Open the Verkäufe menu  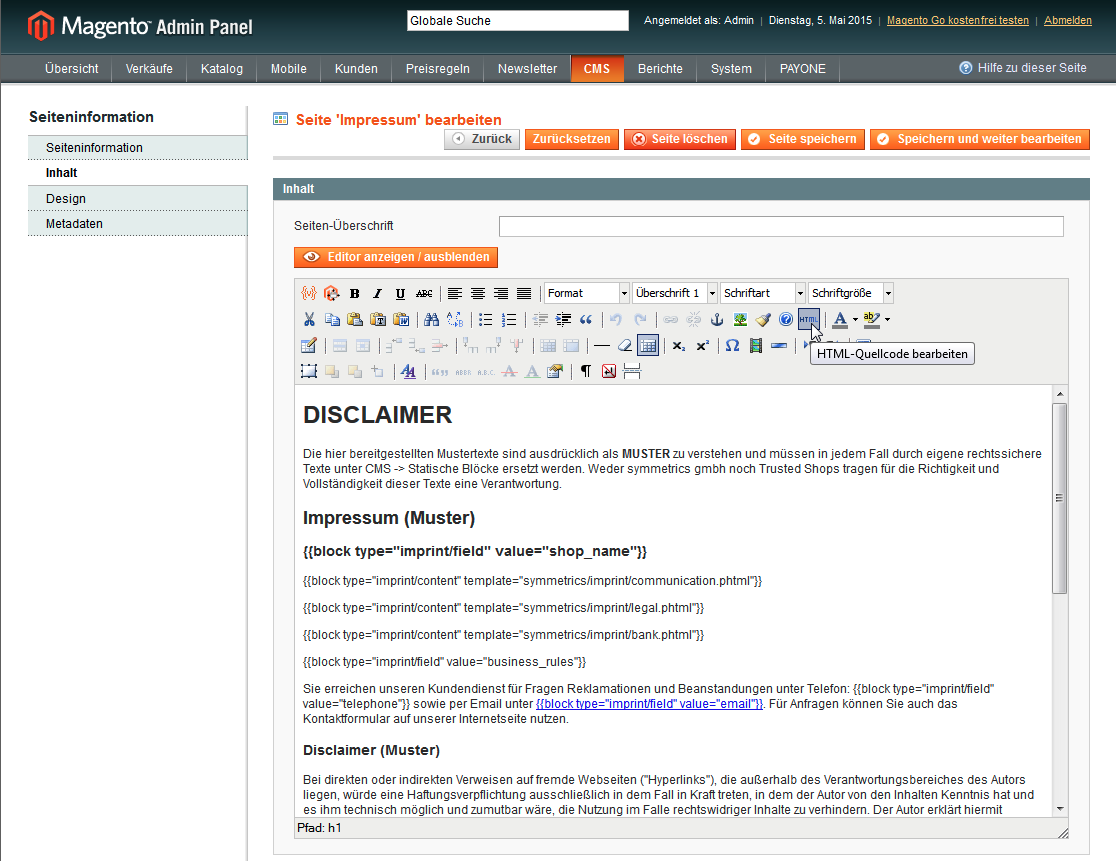point(149,69)
